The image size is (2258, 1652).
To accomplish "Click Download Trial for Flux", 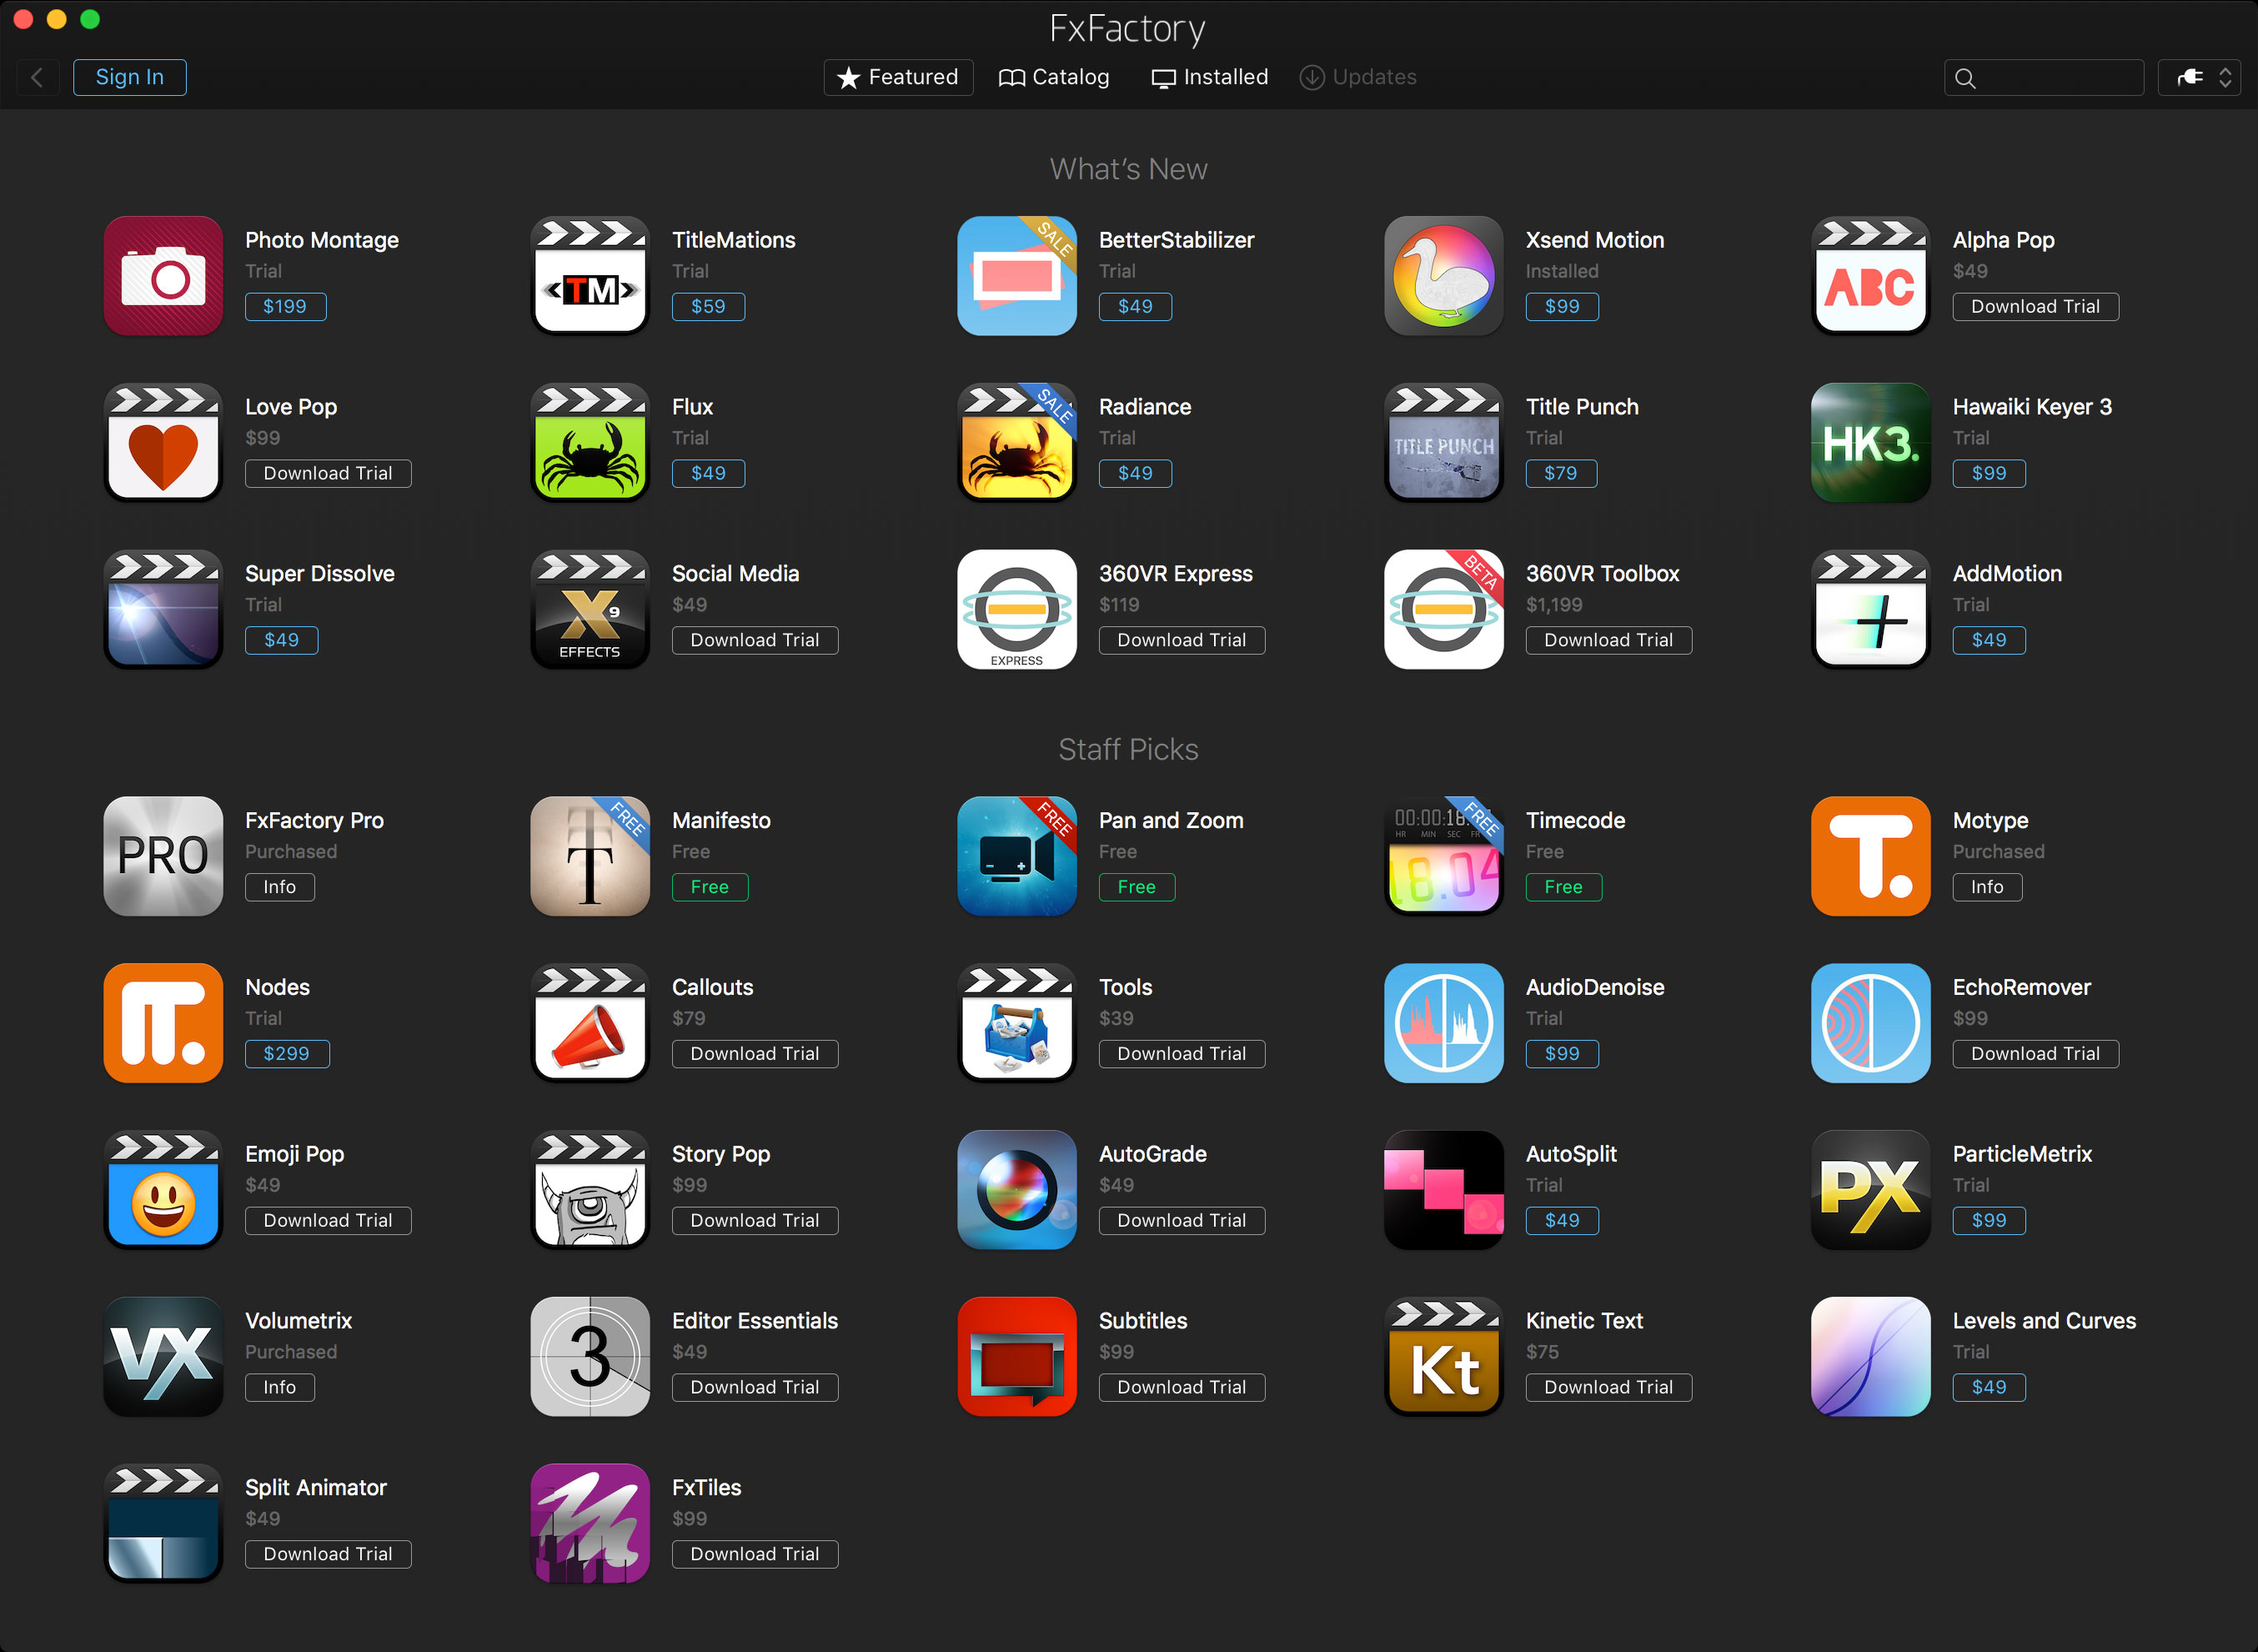I will (708, 474).
